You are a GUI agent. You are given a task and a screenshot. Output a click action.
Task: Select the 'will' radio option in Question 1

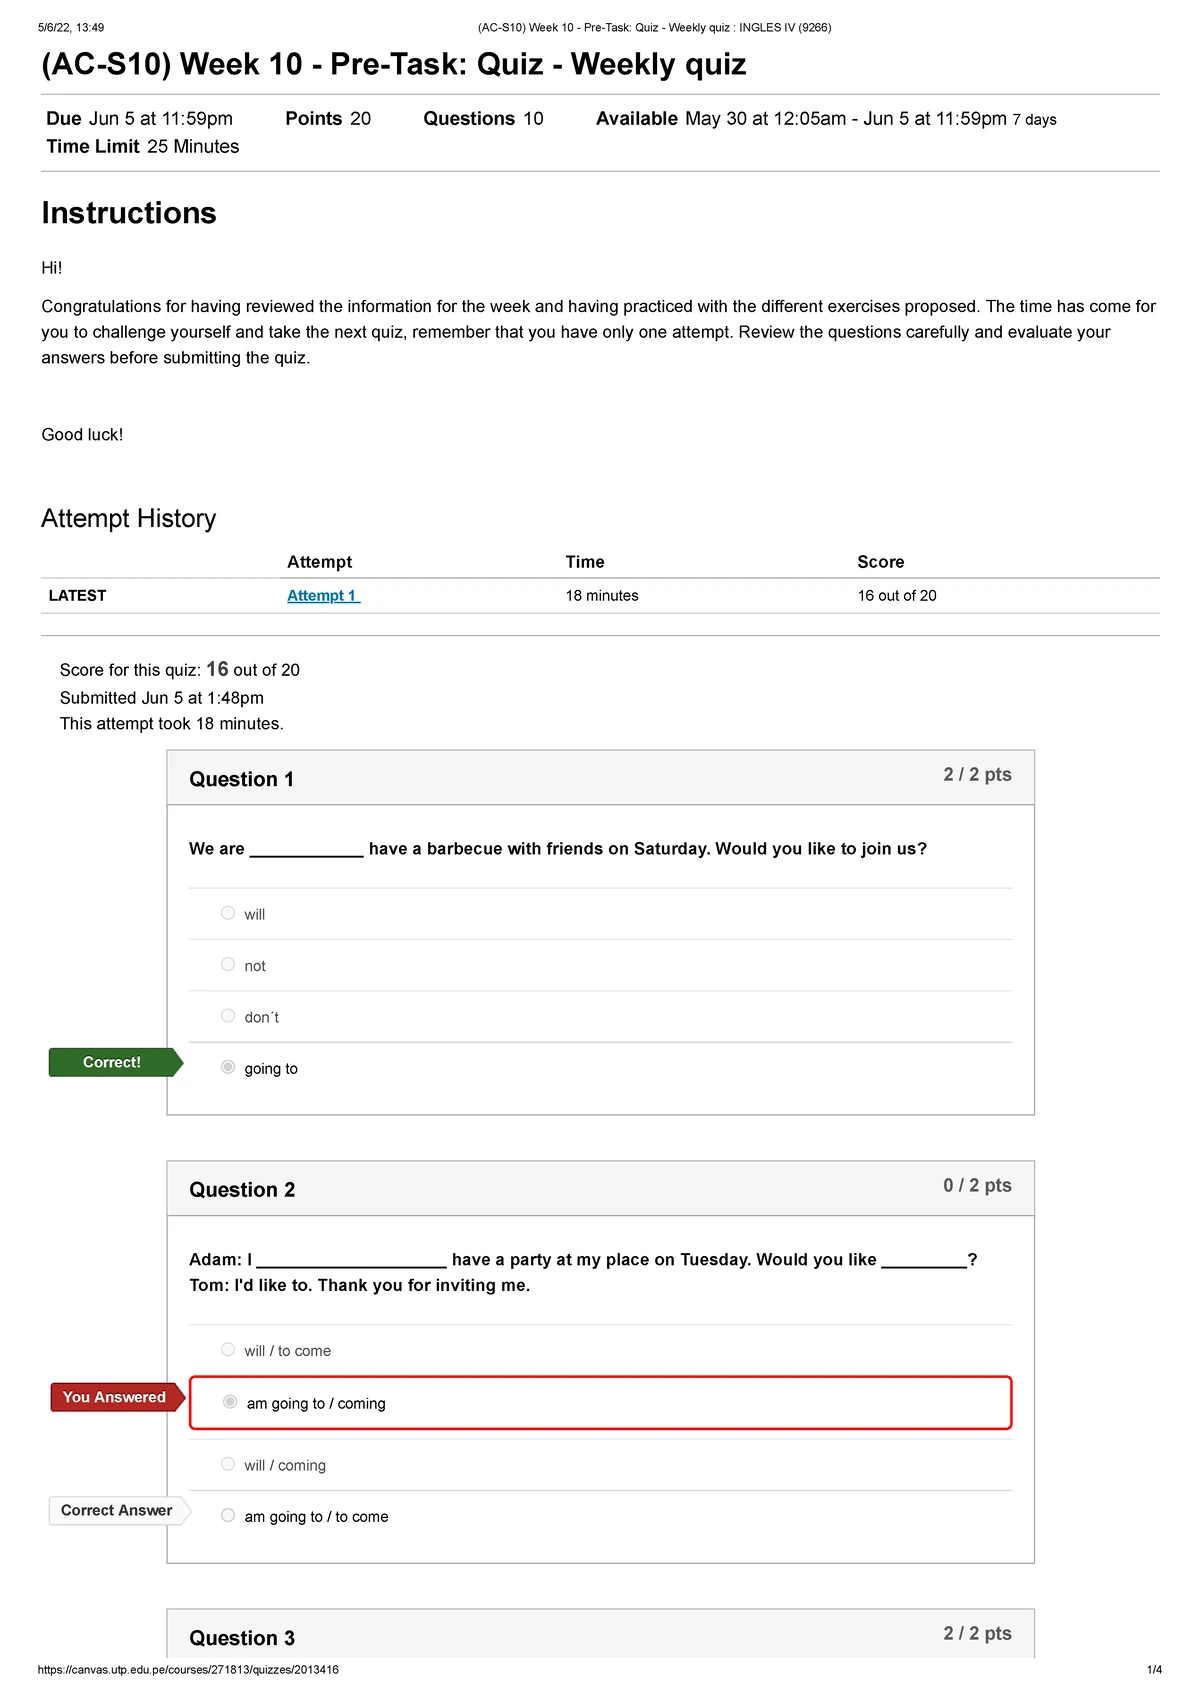point(228,913)
